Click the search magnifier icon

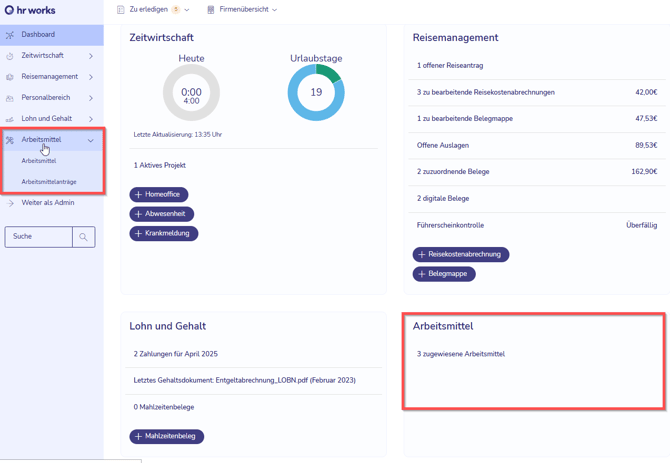[x=83, y=237]
